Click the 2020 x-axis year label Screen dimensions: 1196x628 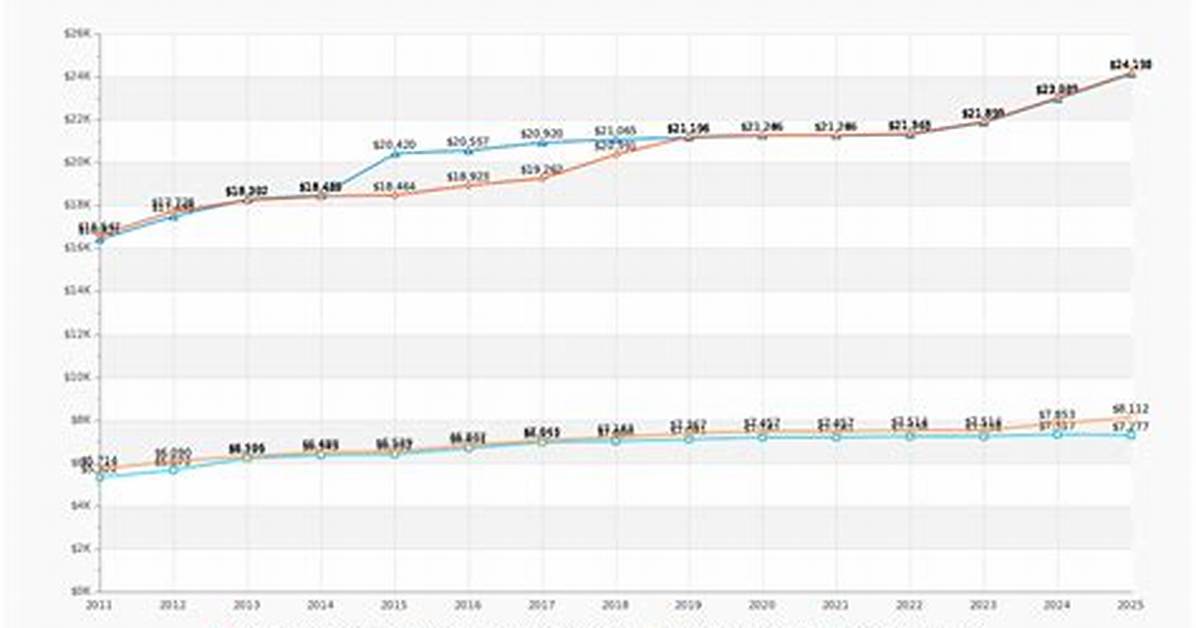763,605
